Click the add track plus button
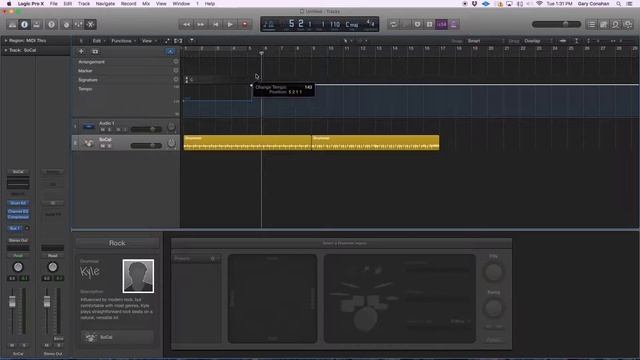The height and width of the screenshot is (360, 640). (81, 51)
